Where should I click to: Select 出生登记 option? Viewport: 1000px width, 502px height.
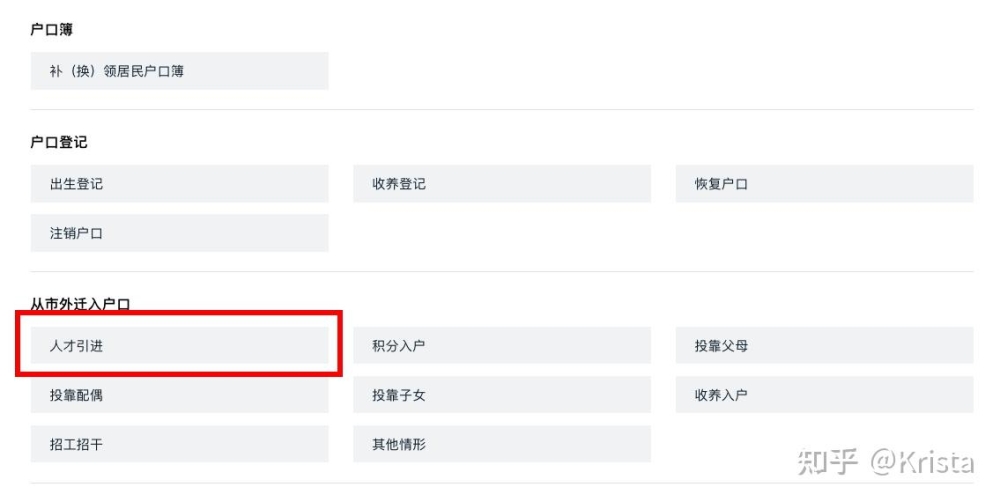coord(179,184)
